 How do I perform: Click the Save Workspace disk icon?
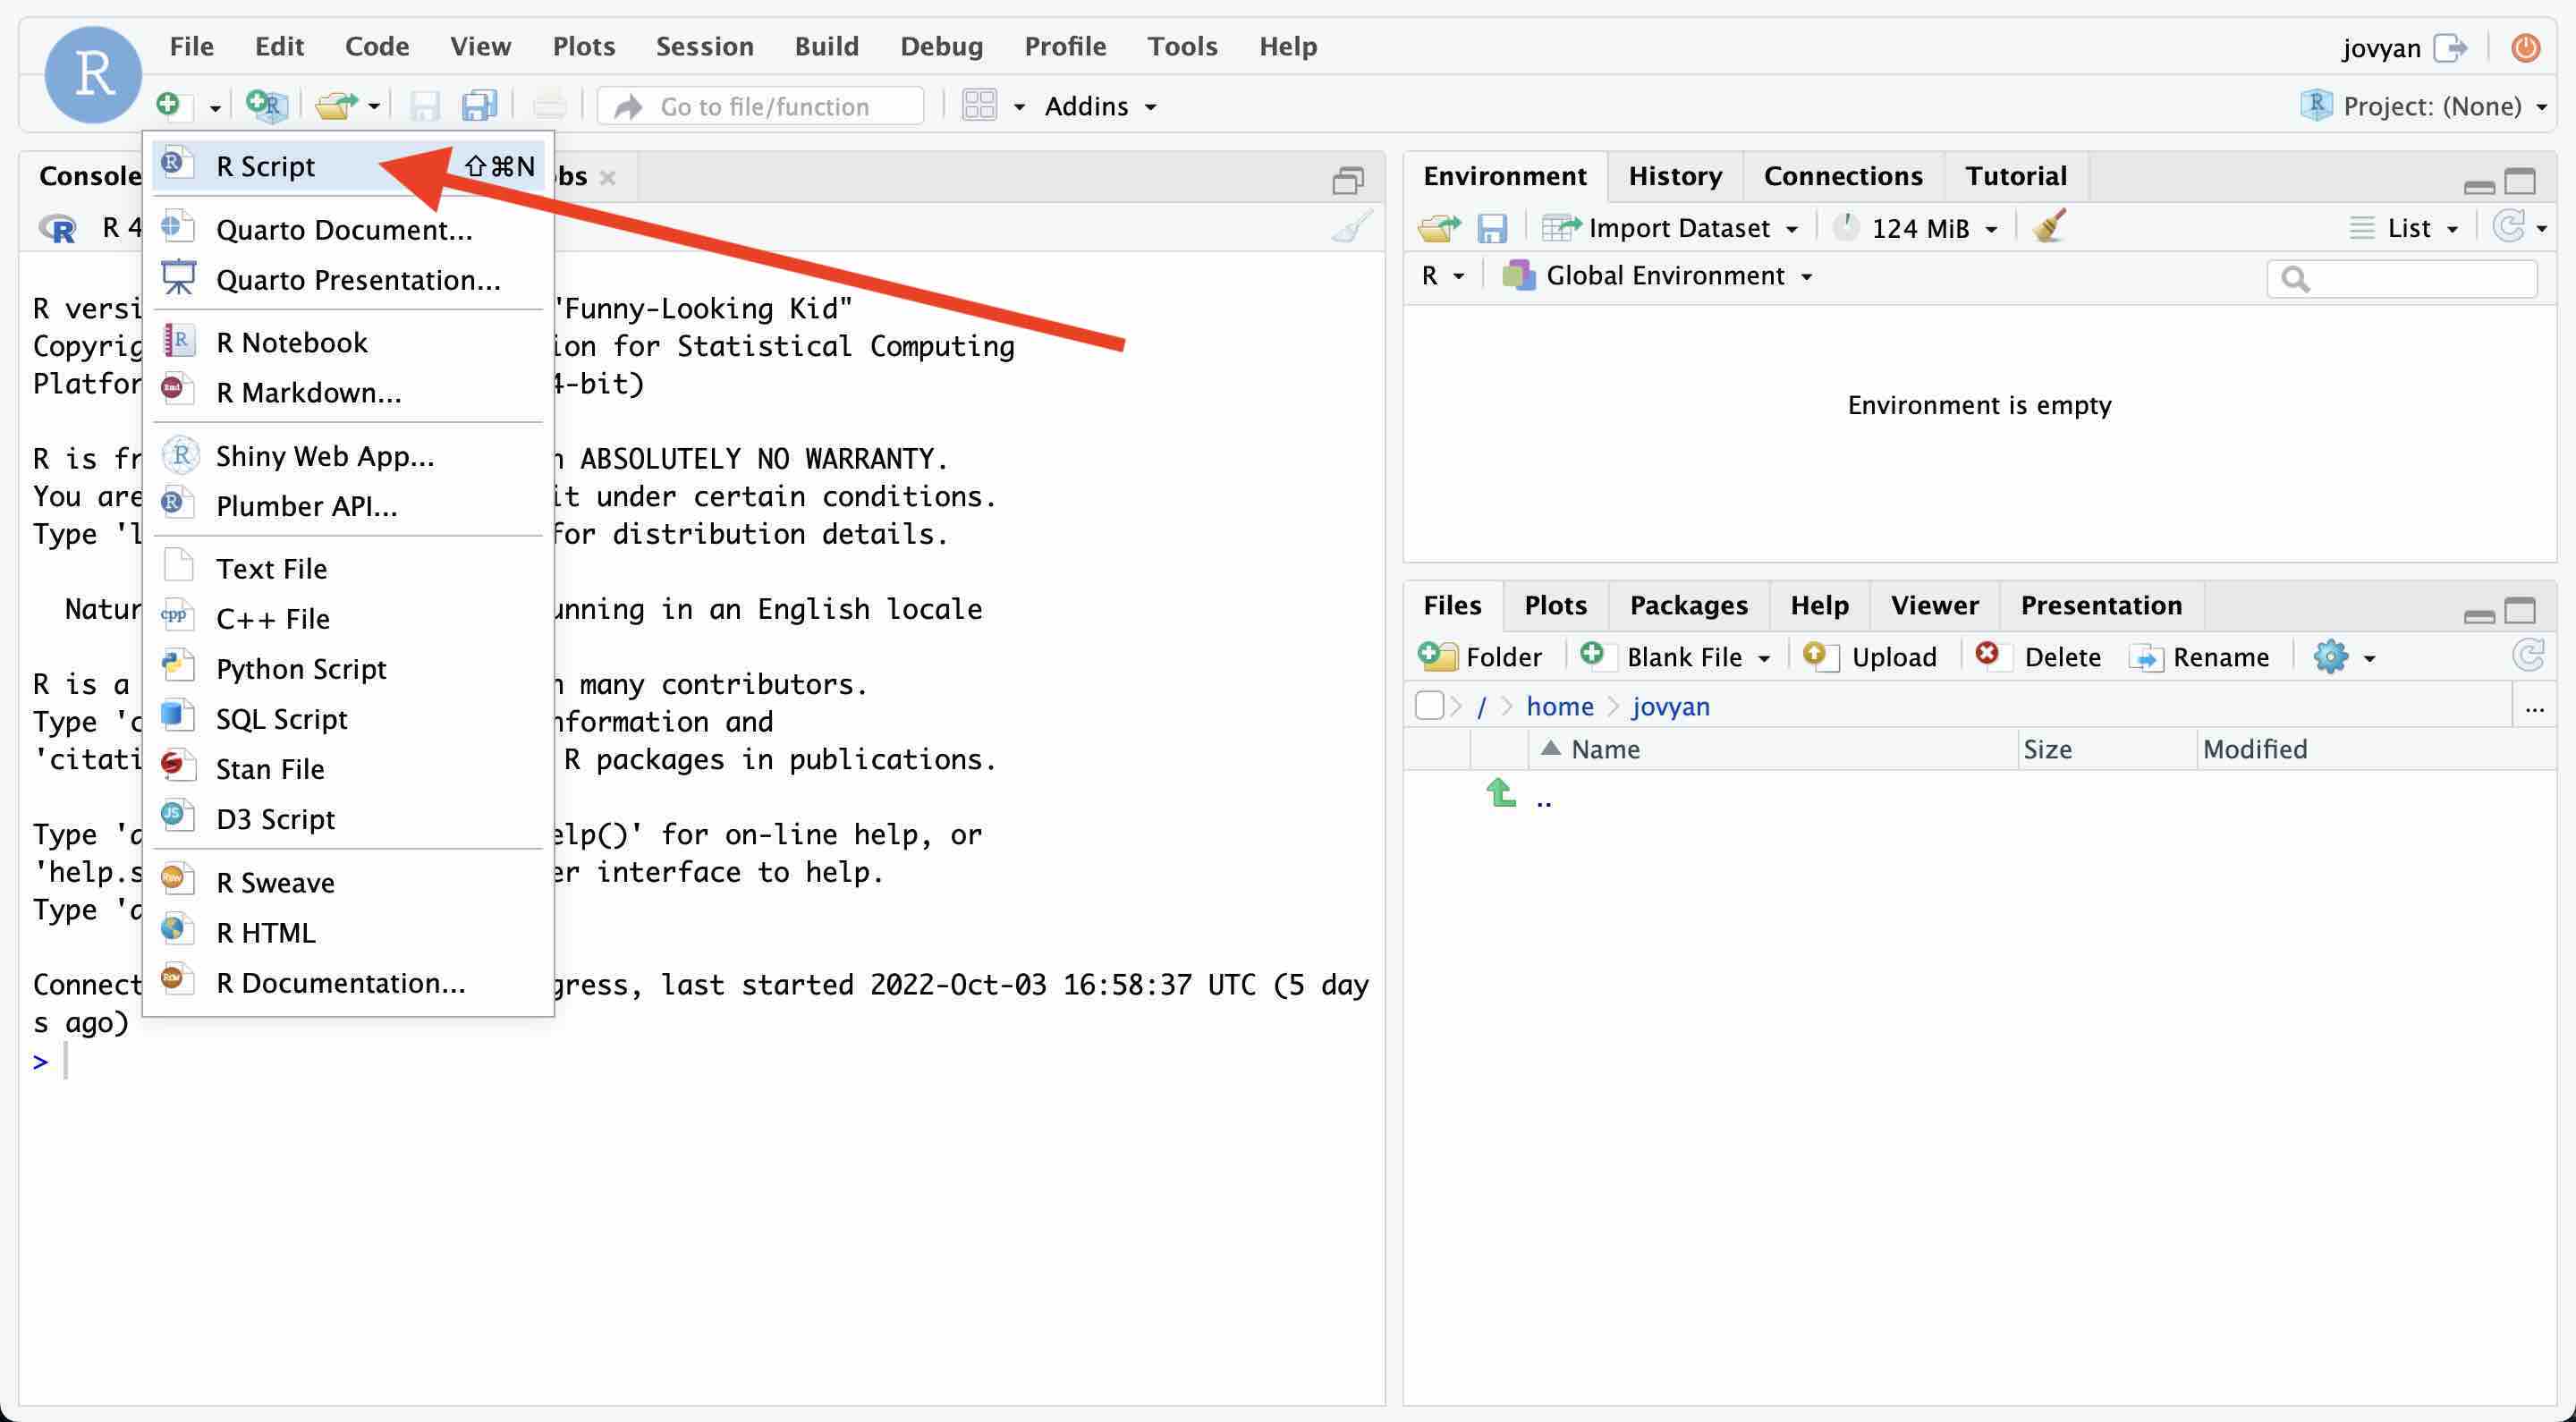(1491, 228)
